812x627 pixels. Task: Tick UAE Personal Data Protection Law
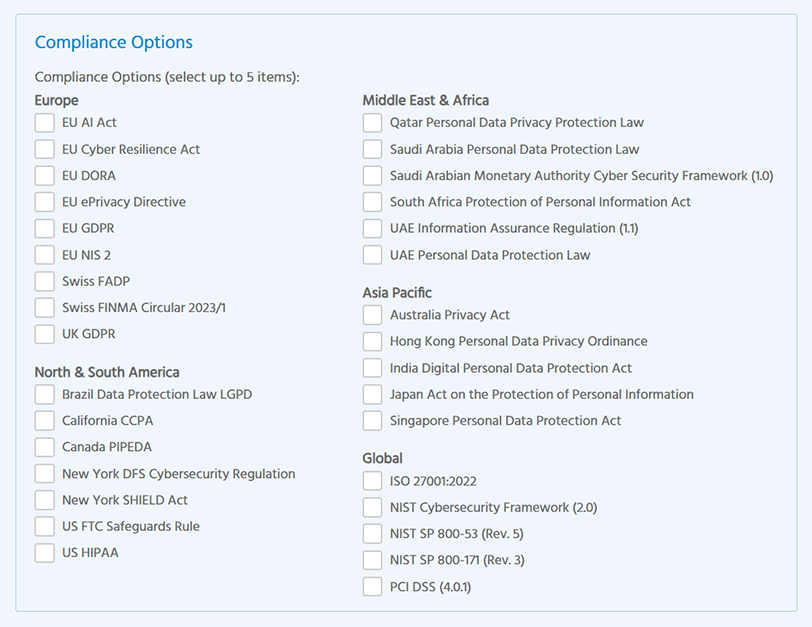tap(372, 255)
